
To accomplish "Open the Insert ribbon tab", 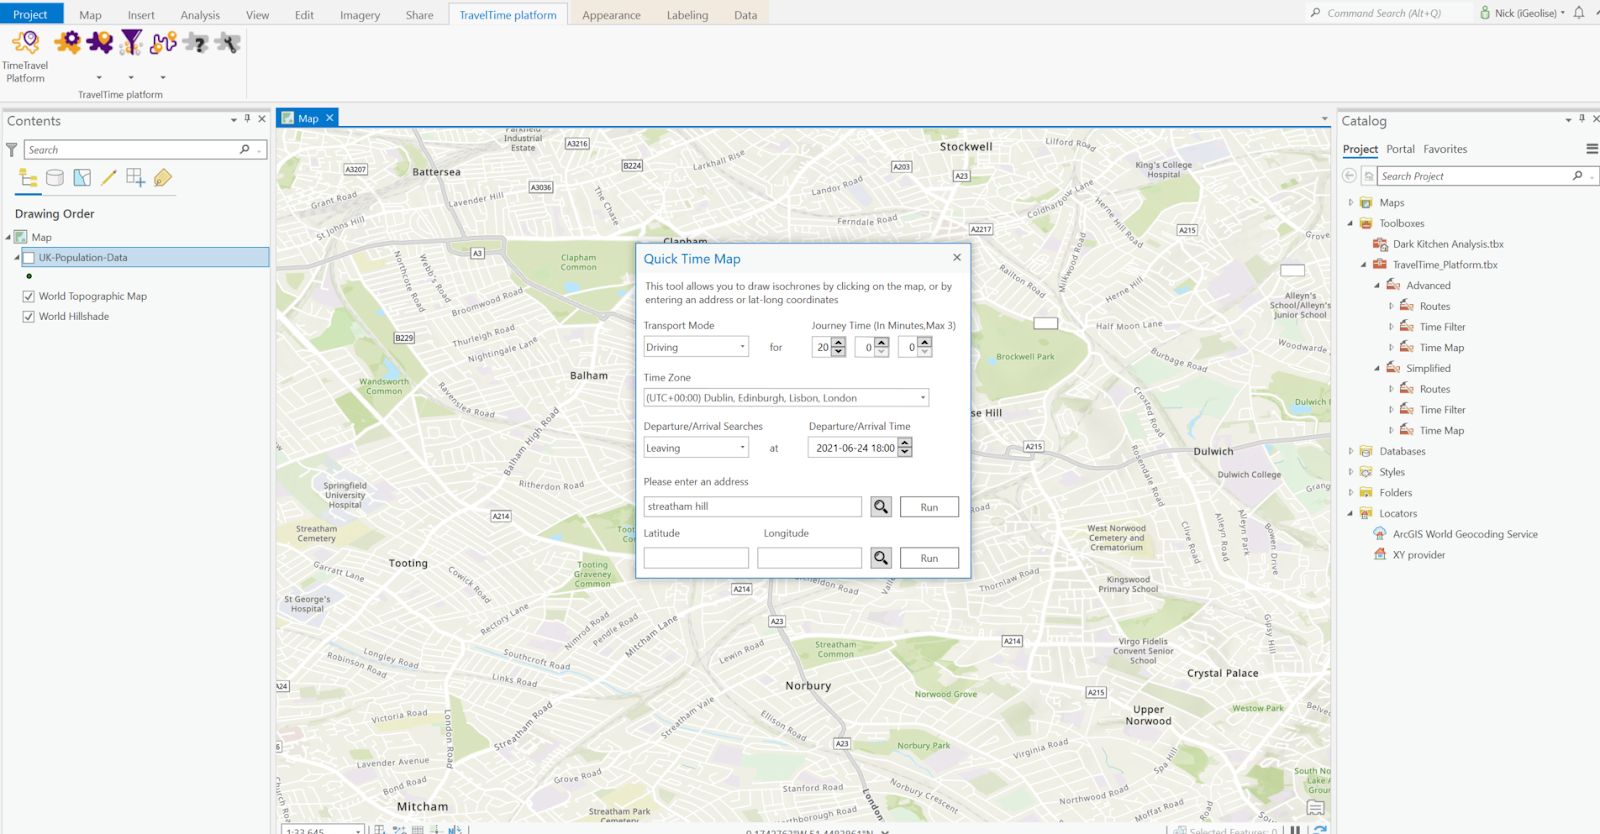I will [141, 15].
